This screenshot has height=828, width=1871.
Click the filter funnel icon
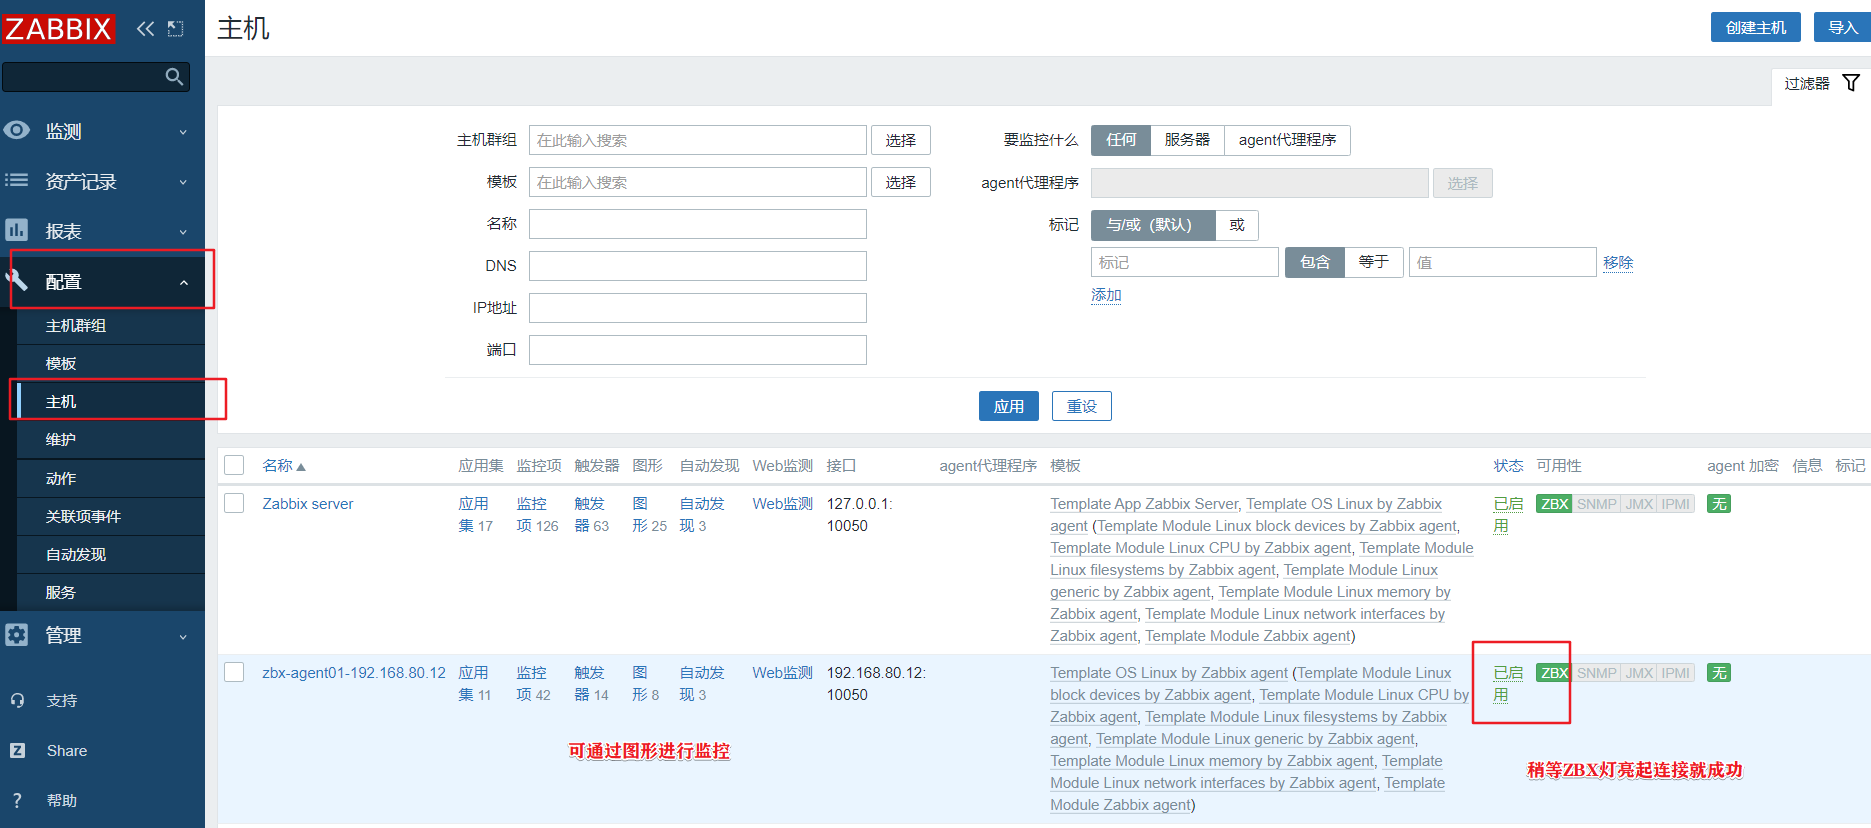click(x=1851, y=83)
